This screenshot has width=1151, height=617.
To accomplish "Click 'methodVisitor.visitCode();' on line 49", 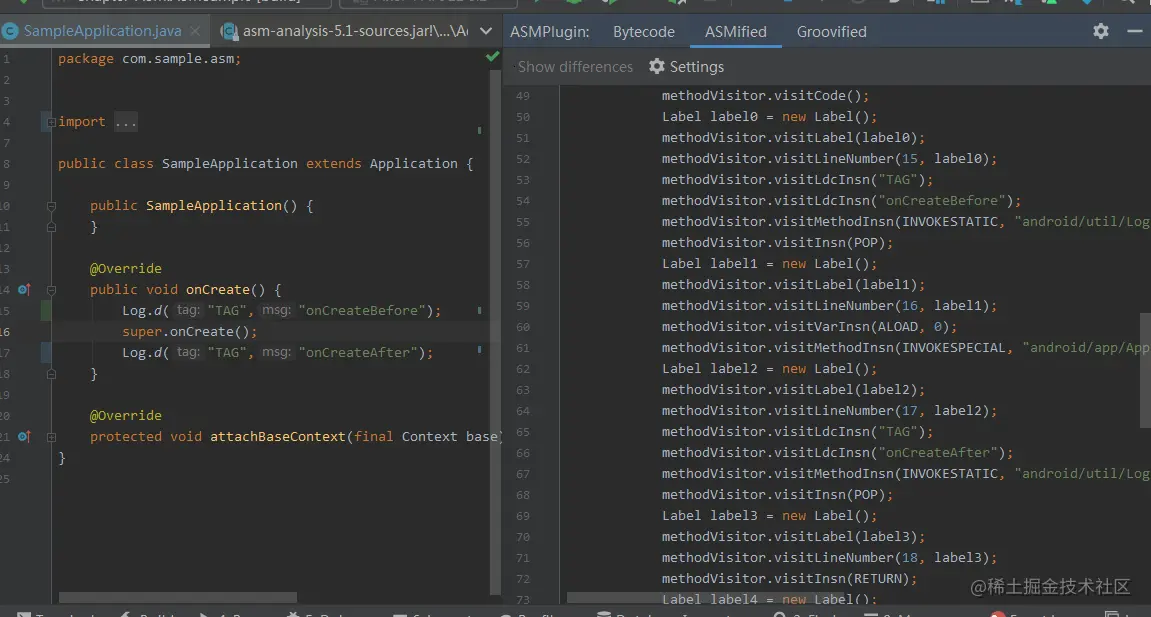I will (x=765, y=95).
